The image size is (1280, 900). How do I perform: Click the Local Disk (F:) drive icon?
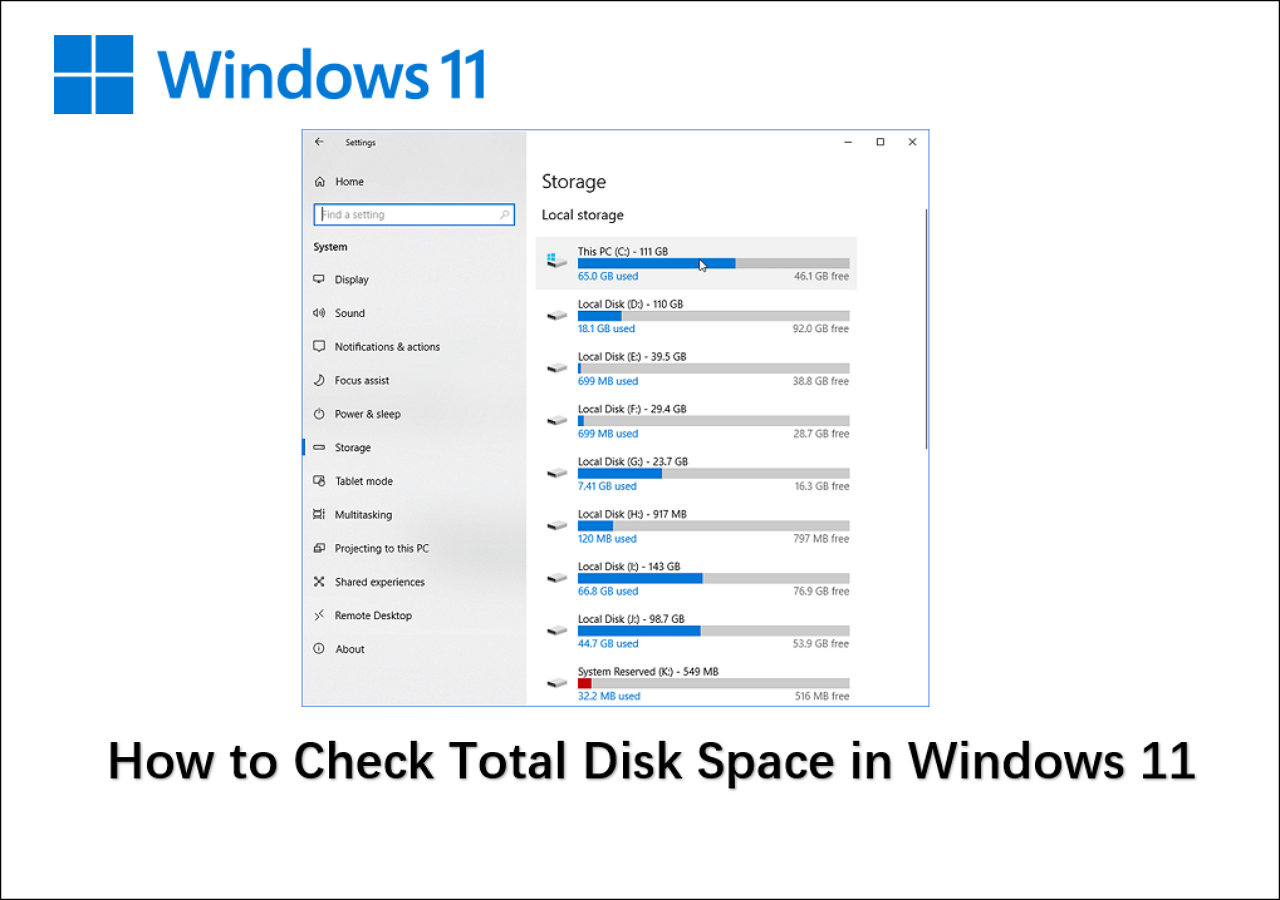[556, 420]
